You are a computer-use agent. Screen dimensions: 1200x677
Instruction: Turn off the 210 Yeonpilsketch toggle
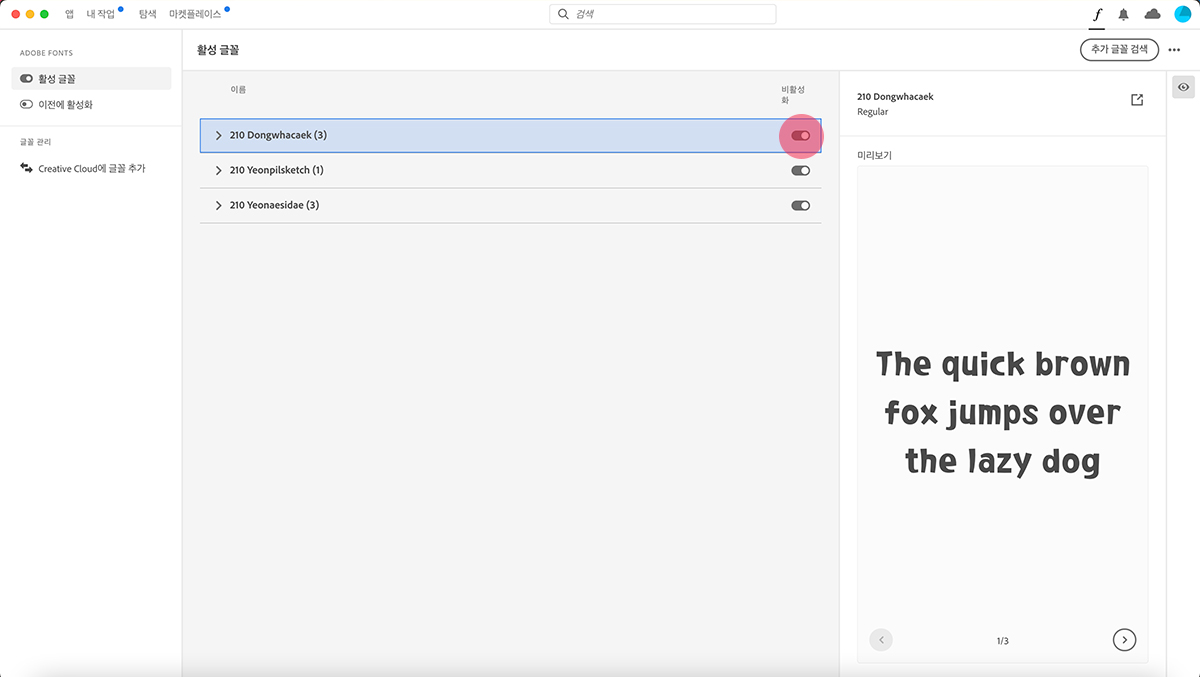801,170
